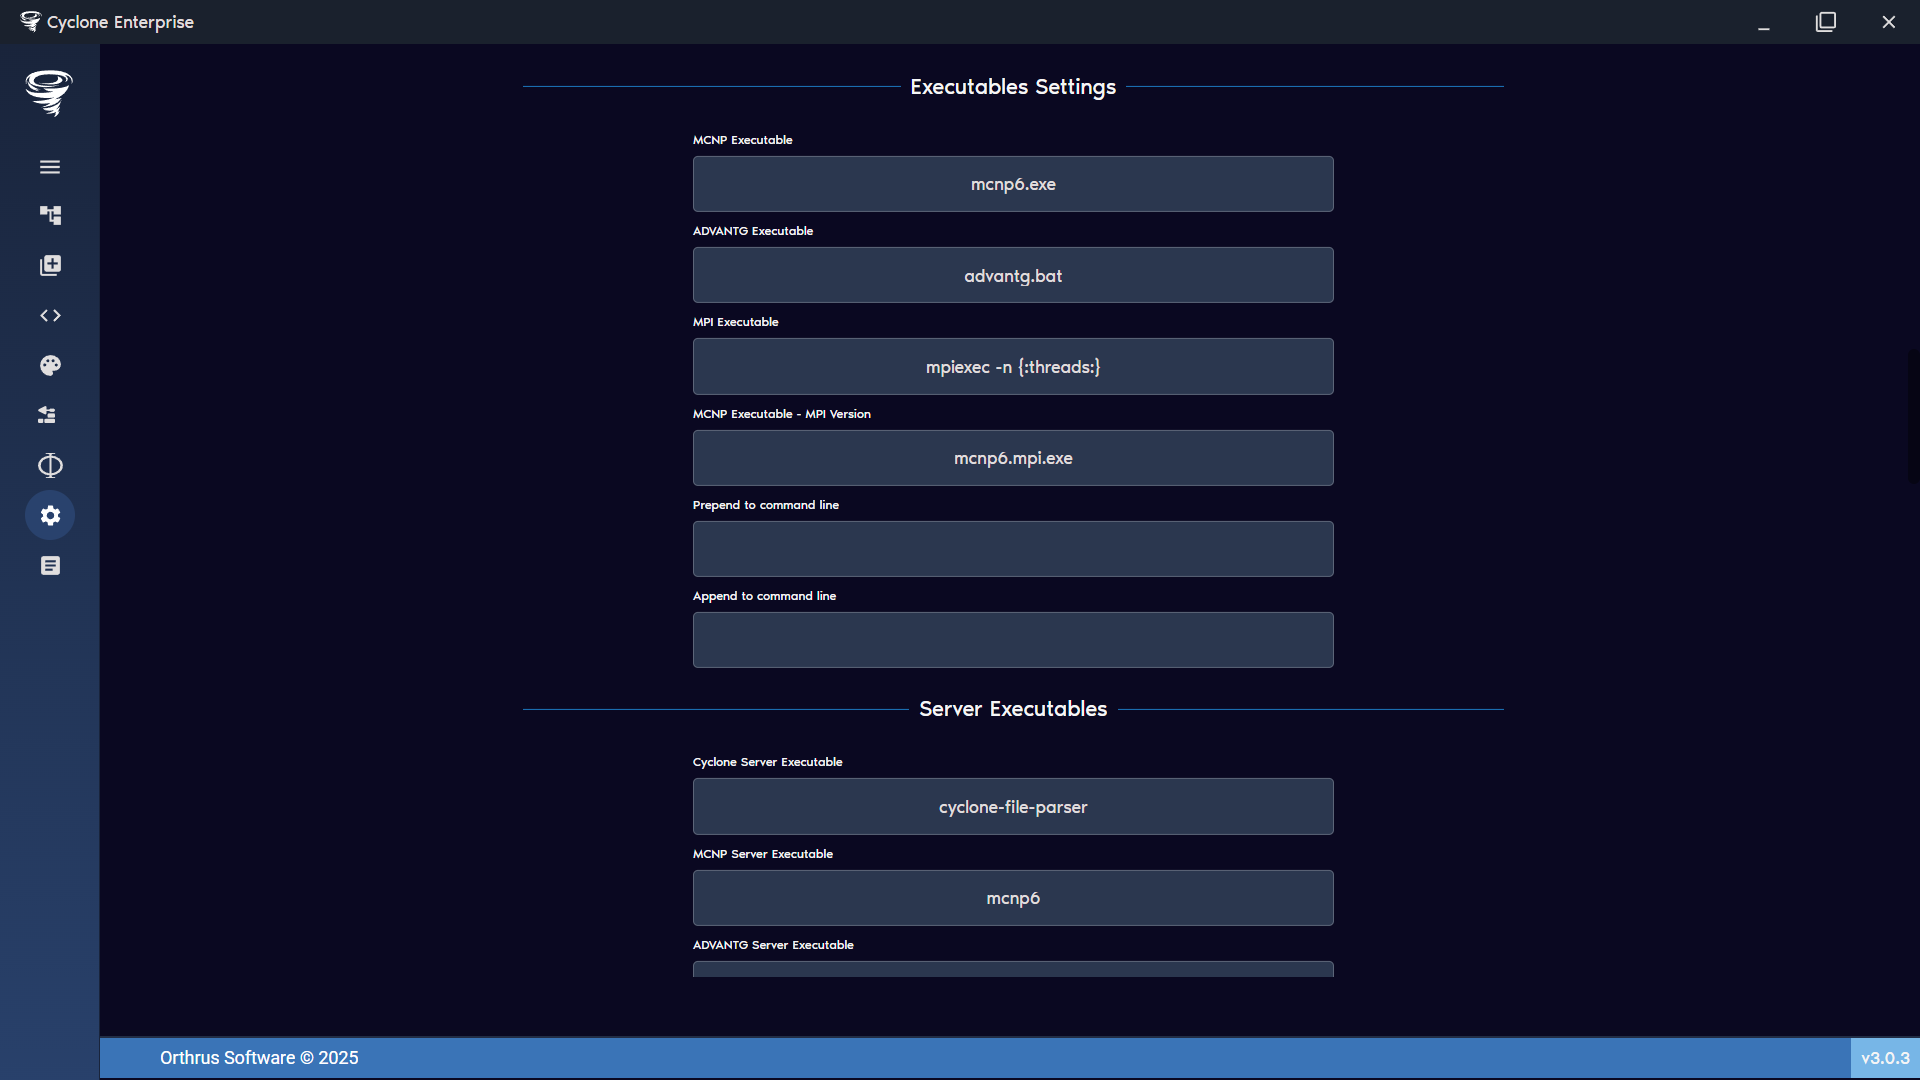The height and width of the screenshot is (1080, 1920).
Task: Edit the mcnp6.mpi.exe field
Action: tap(1012, 457)
